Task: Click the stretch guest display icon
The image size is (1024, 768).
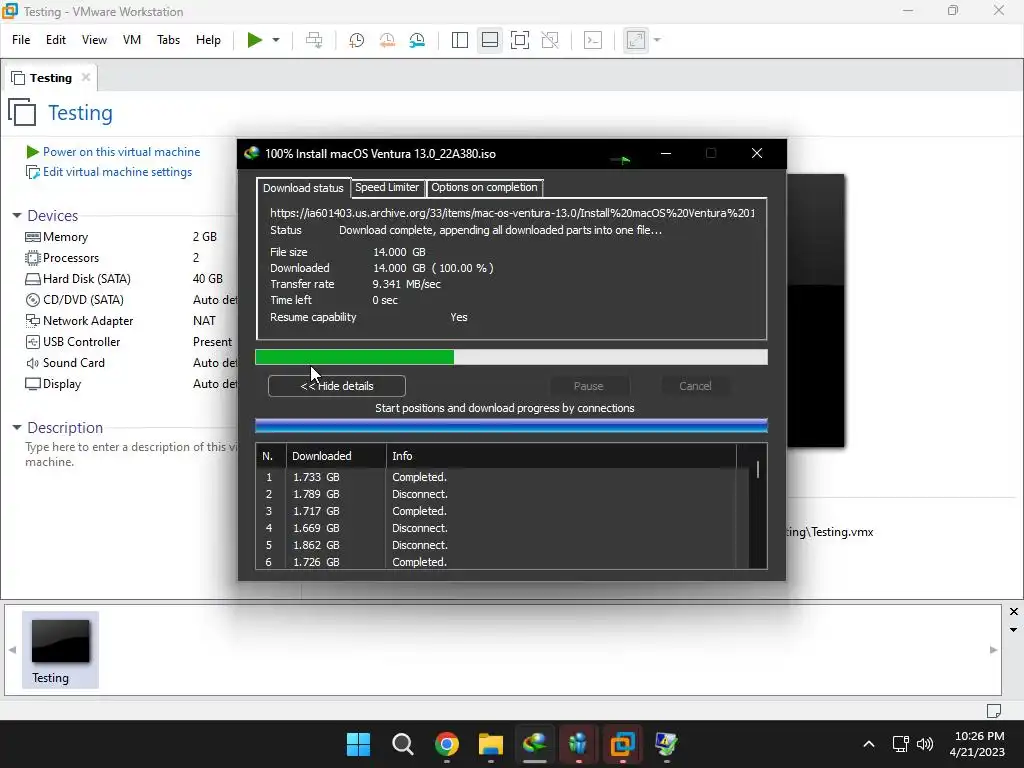Action: click(x=635, y=40)
